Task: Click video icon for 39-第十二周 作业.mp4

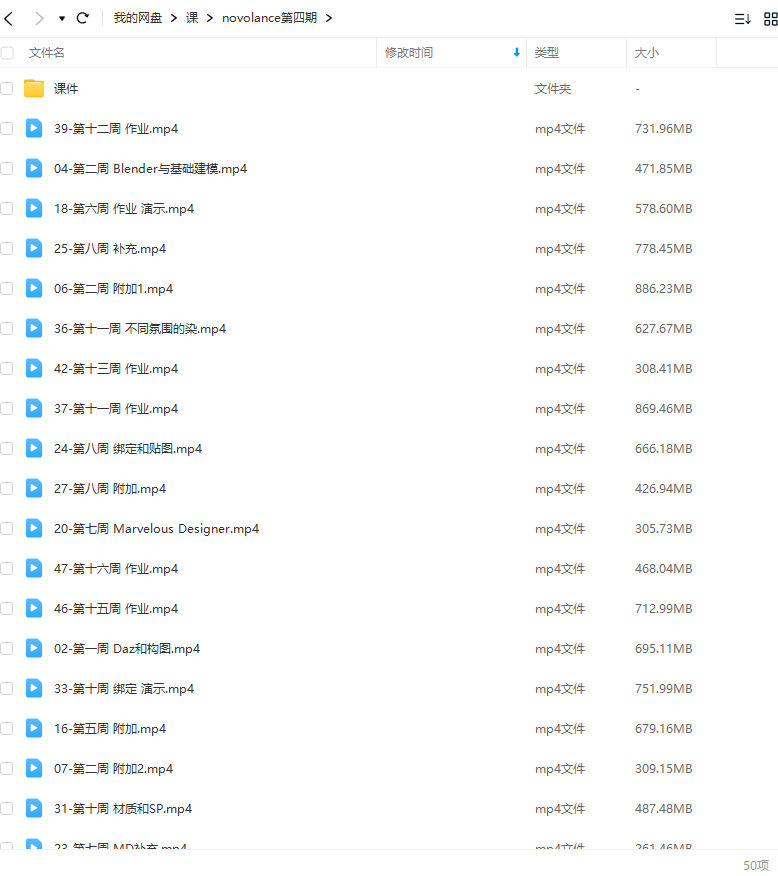Action: (x=34, y=128)
